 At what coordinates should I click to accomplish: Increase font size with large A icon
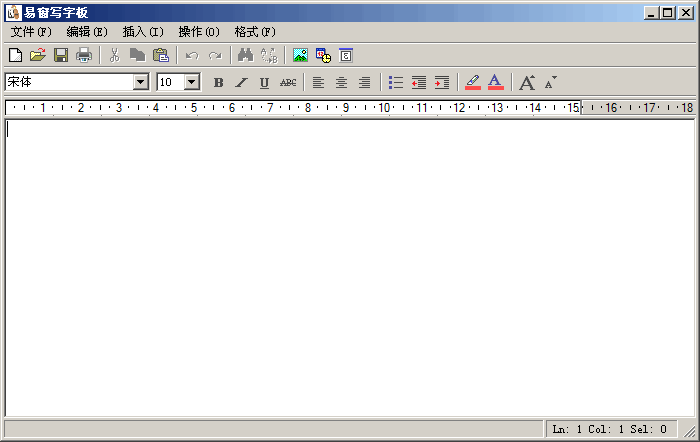pos(527,82)
